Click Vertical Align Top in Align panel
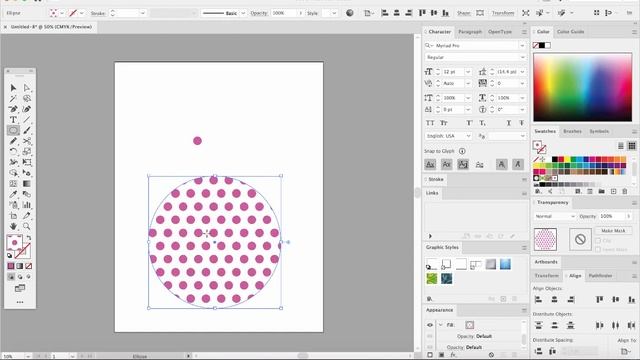The image size is (640, 360). click(x=599, y=300)
